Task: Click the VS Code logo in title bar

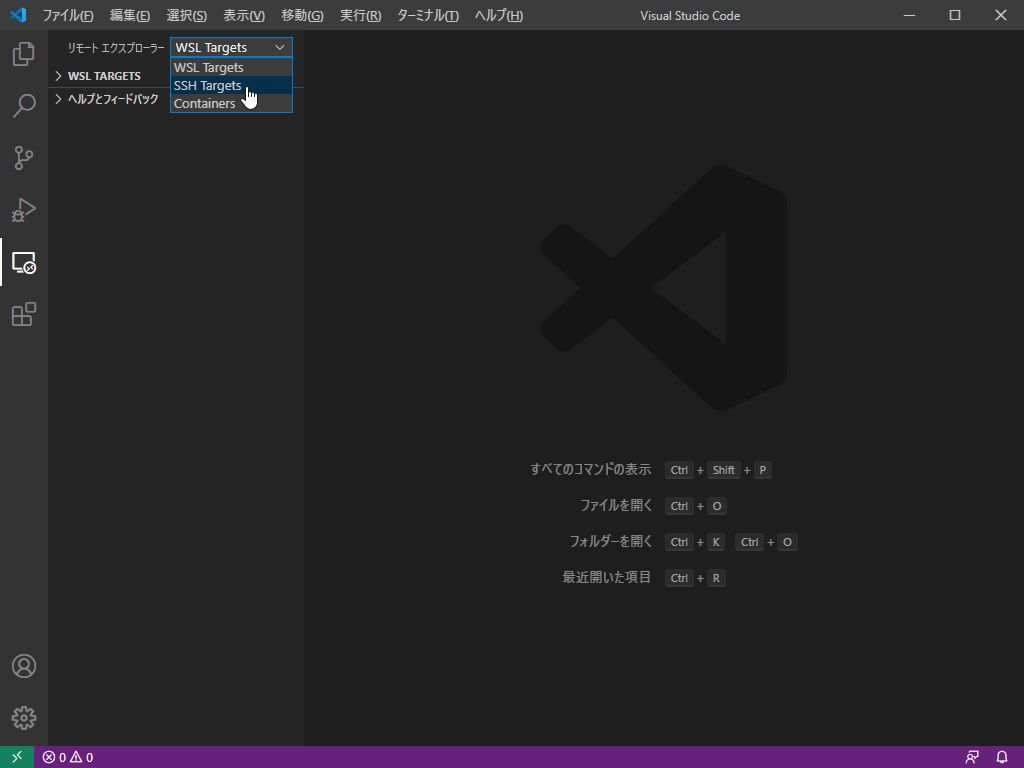Action: tap(18, 15)
